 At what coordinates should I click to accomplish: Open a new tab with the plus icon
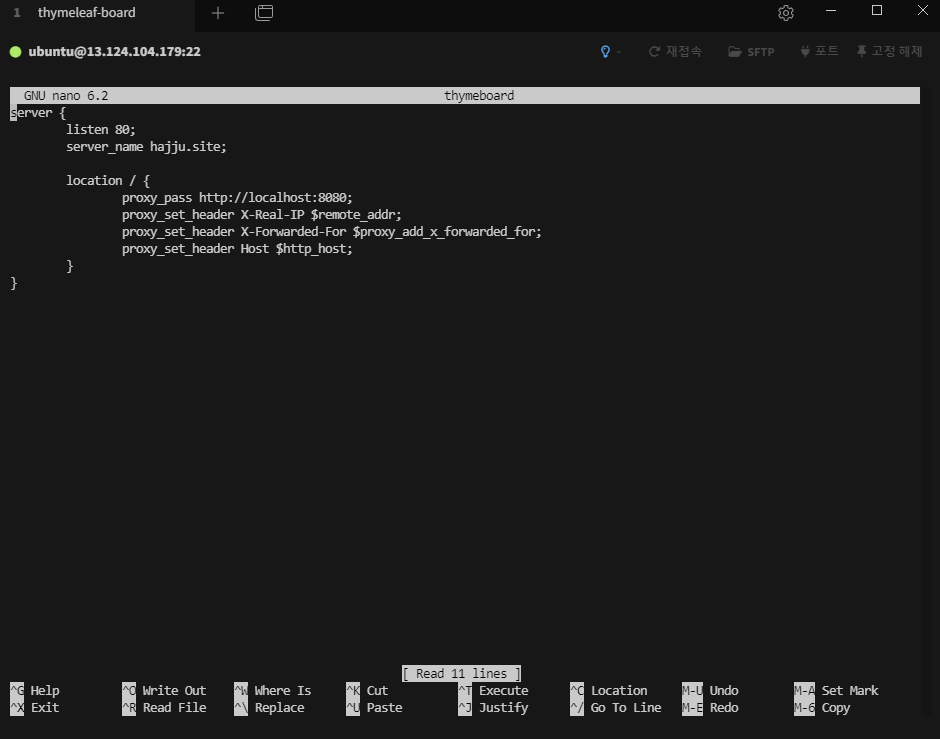[218, 13]
